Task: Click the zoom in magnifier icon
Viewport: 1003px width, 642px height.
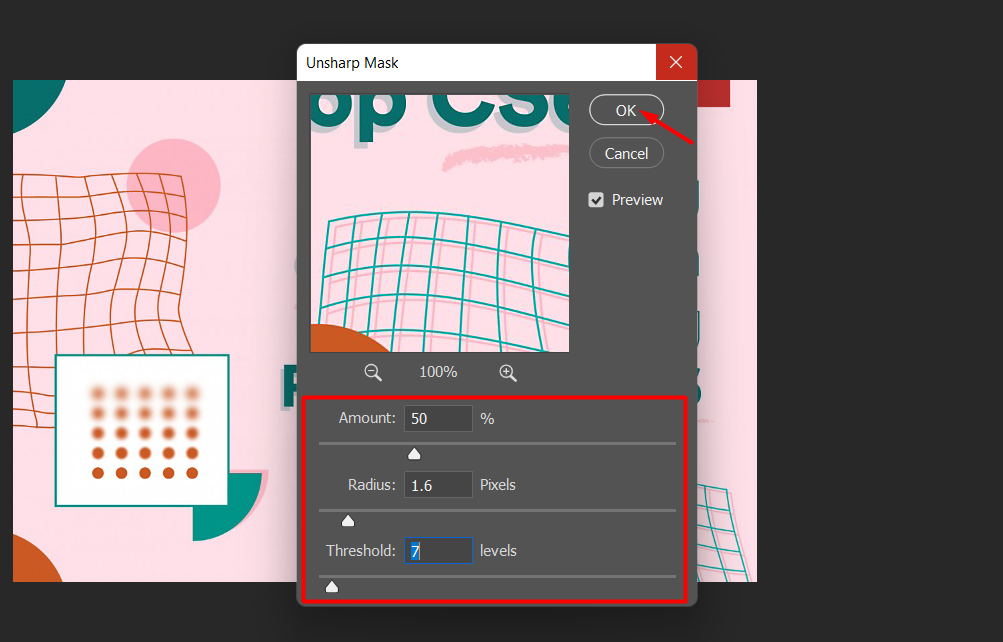Action: click(x=508, y=372)
